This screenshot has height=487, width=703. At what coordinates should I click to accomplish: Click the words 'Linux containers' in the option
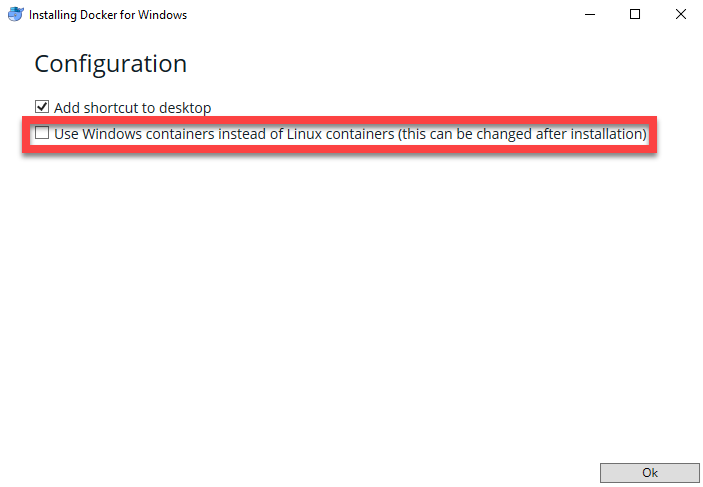tap(340, 134)
